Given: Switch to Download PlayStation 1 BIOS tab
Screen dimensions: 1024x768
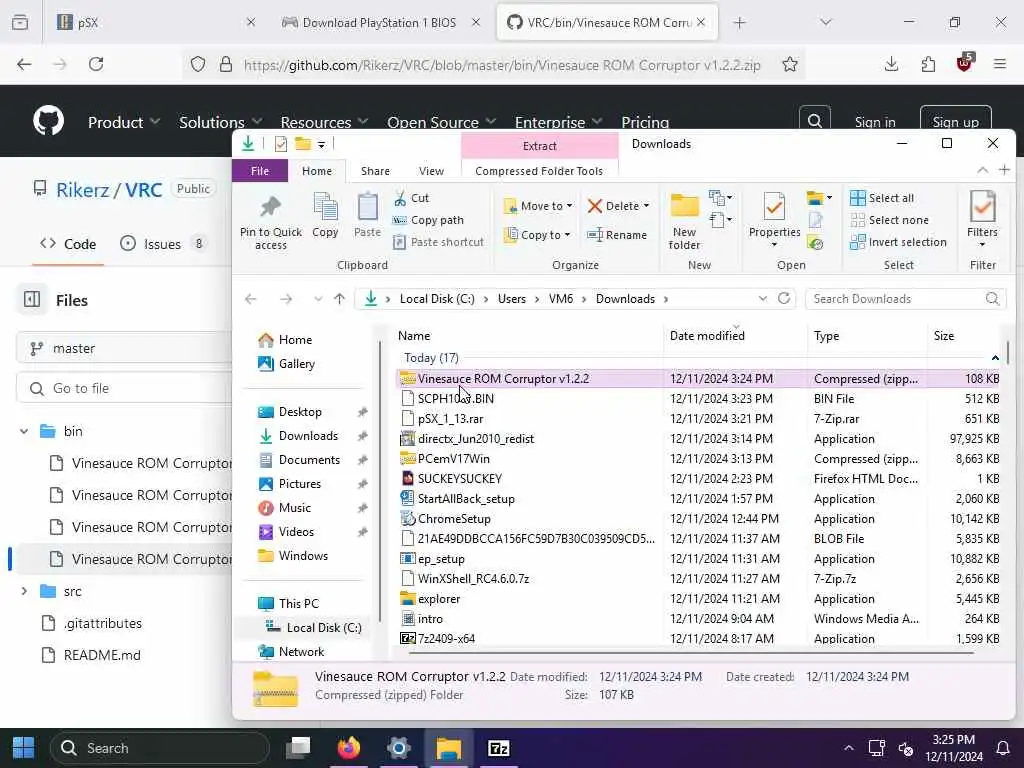Looking at the screenshot, I should tap(379, 22).
